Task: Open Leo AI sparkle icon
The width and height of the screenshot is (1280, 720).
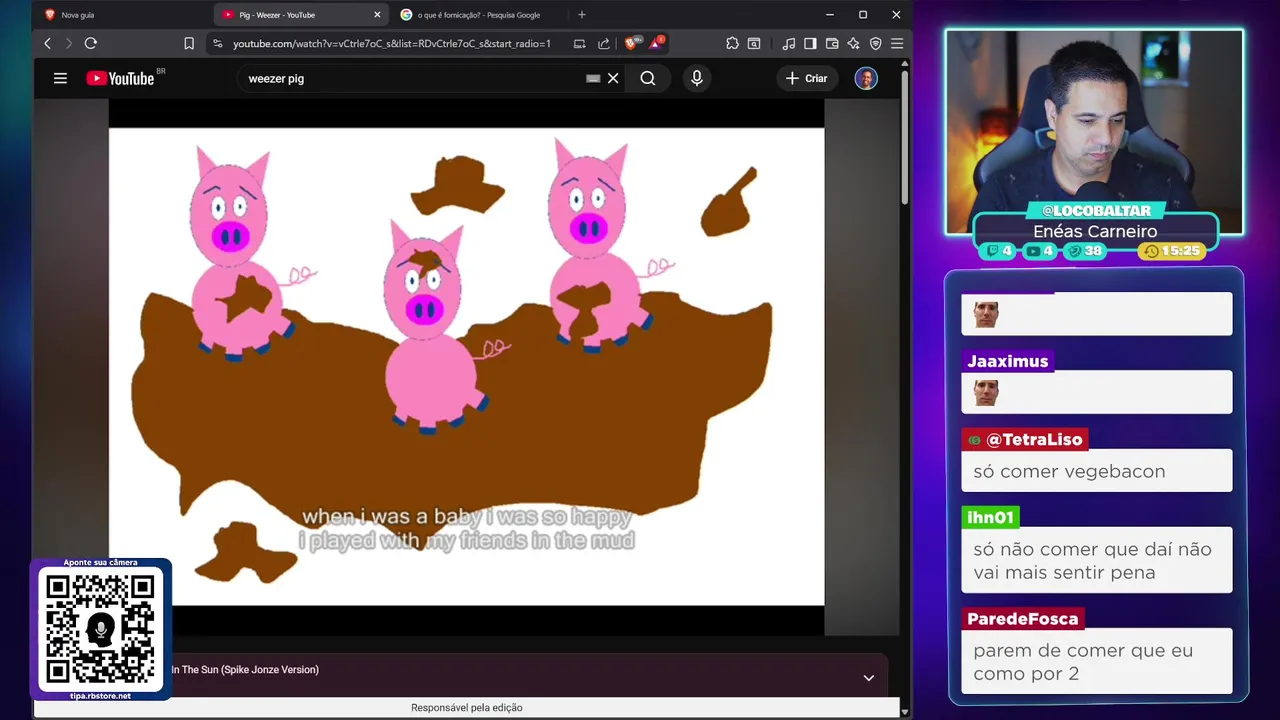Action: [x=853, y=44]
